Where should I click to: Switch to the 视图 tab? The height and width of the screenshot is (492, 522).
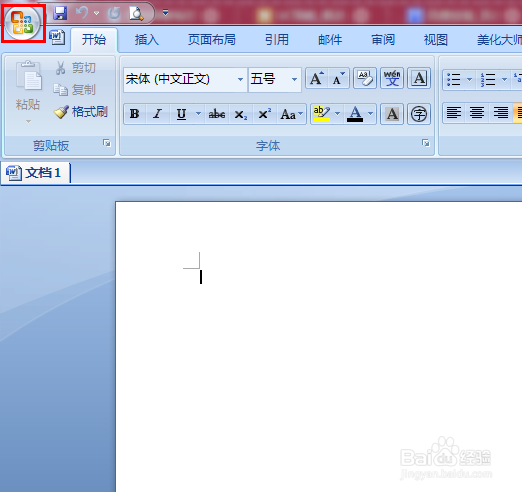[x=436, y=40]
